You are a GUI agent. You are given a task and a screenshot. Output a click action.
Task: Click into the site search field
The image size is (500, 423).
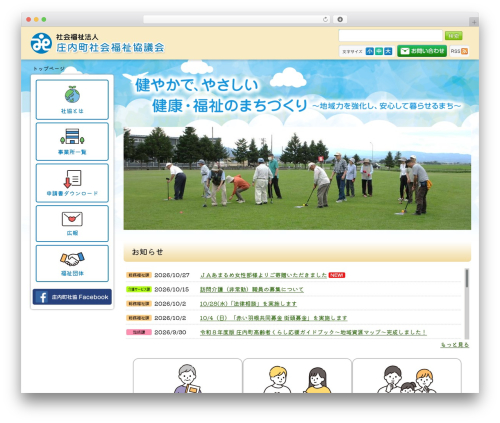(x=390, y=35)
